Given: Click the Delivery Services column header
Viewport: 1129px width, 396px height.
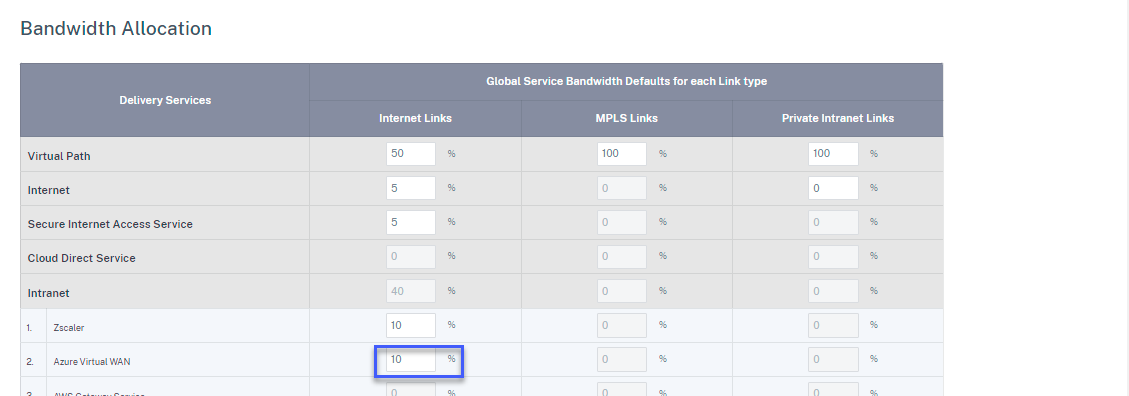Looking at the screenshot, I should tap(165, 100).
